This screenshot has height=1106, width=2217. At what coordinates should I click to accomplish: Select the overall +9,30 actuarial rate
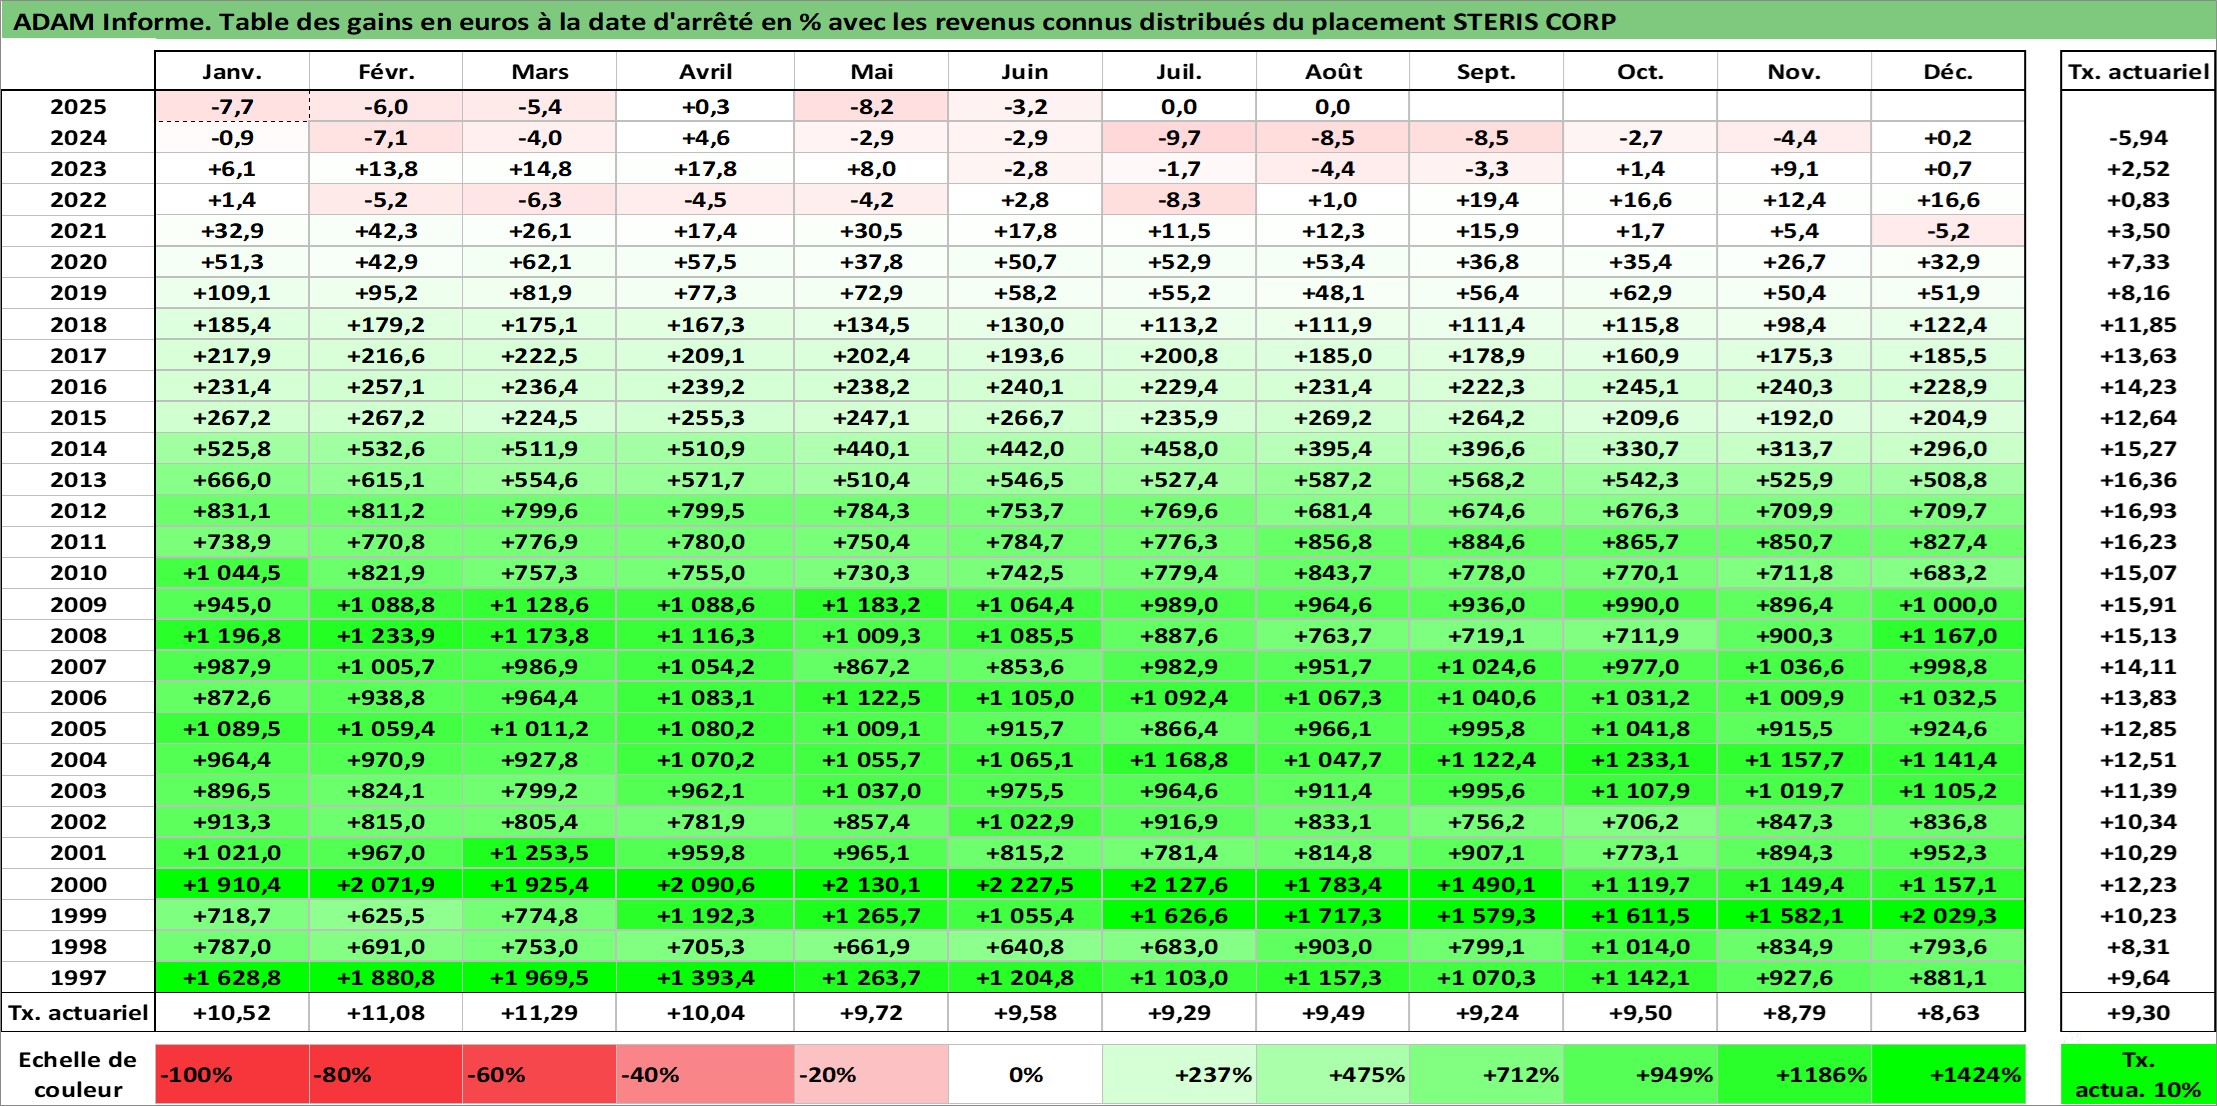pyautogui.click(x=2138, y=1013)
